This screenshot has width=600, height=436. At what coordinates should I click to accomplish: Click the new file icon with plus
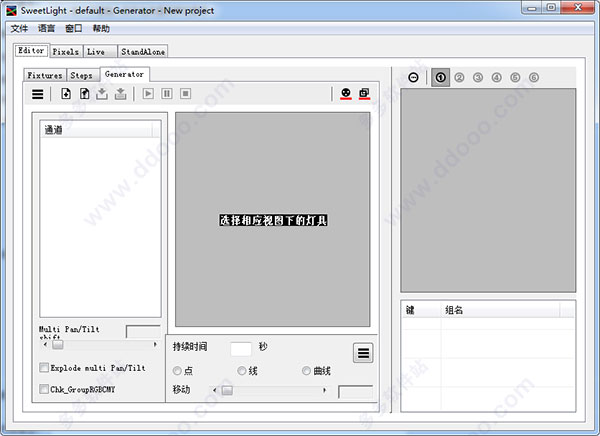click(x=66, y=93)
